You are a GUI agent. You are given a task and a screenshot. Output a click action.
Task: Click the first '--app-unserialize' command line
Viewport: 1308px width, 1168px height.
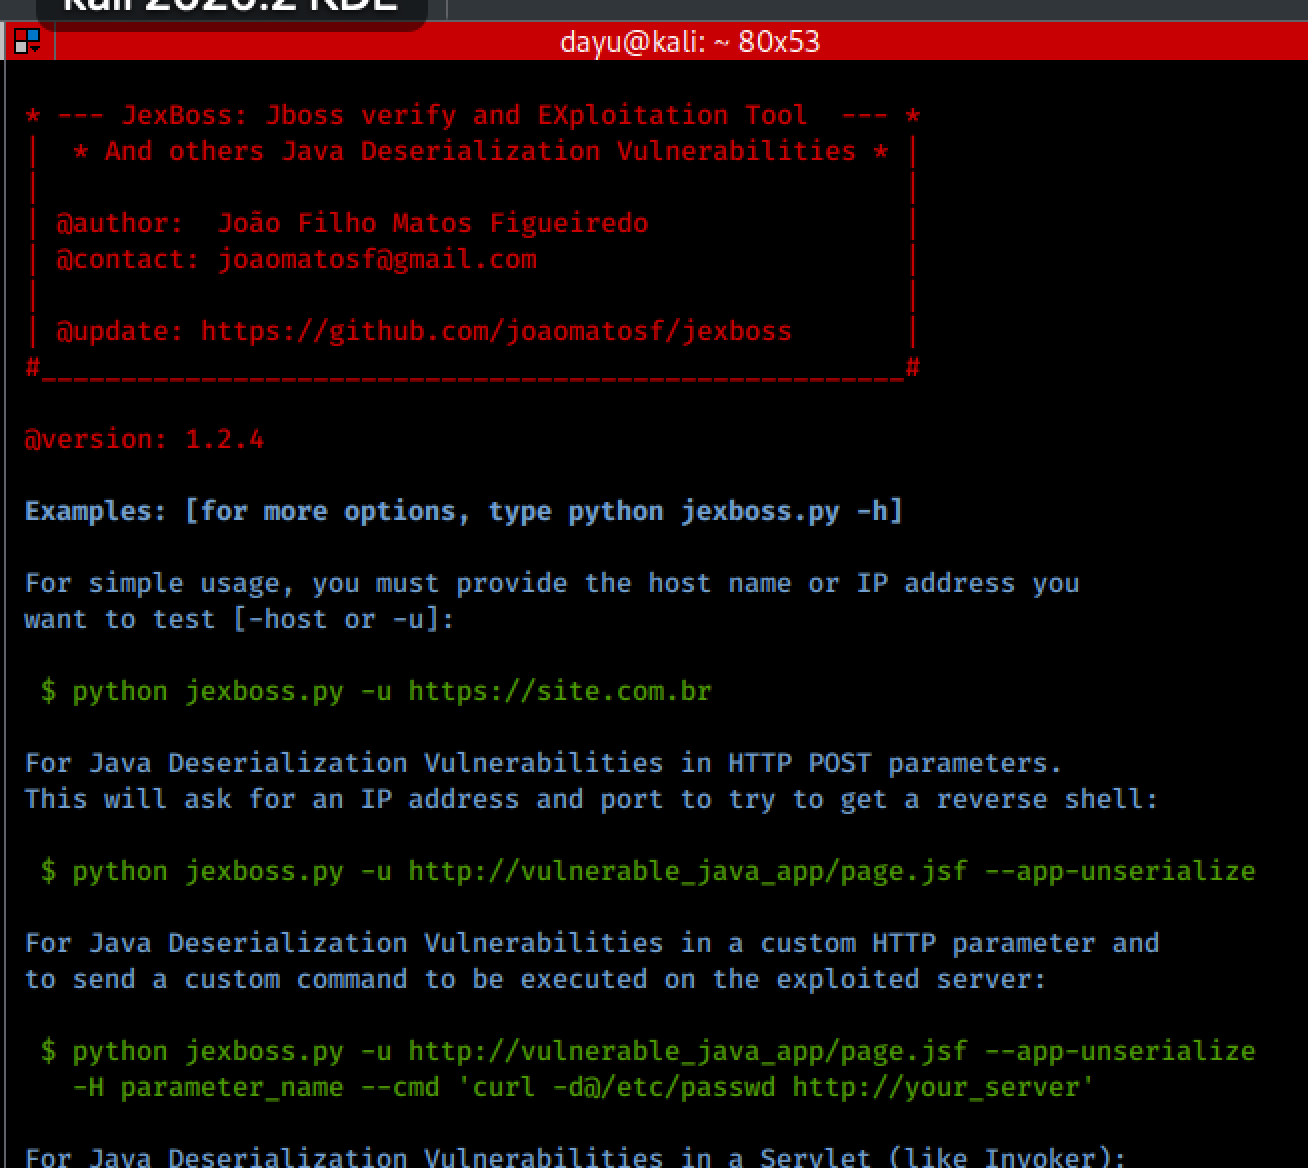point(648,871)
